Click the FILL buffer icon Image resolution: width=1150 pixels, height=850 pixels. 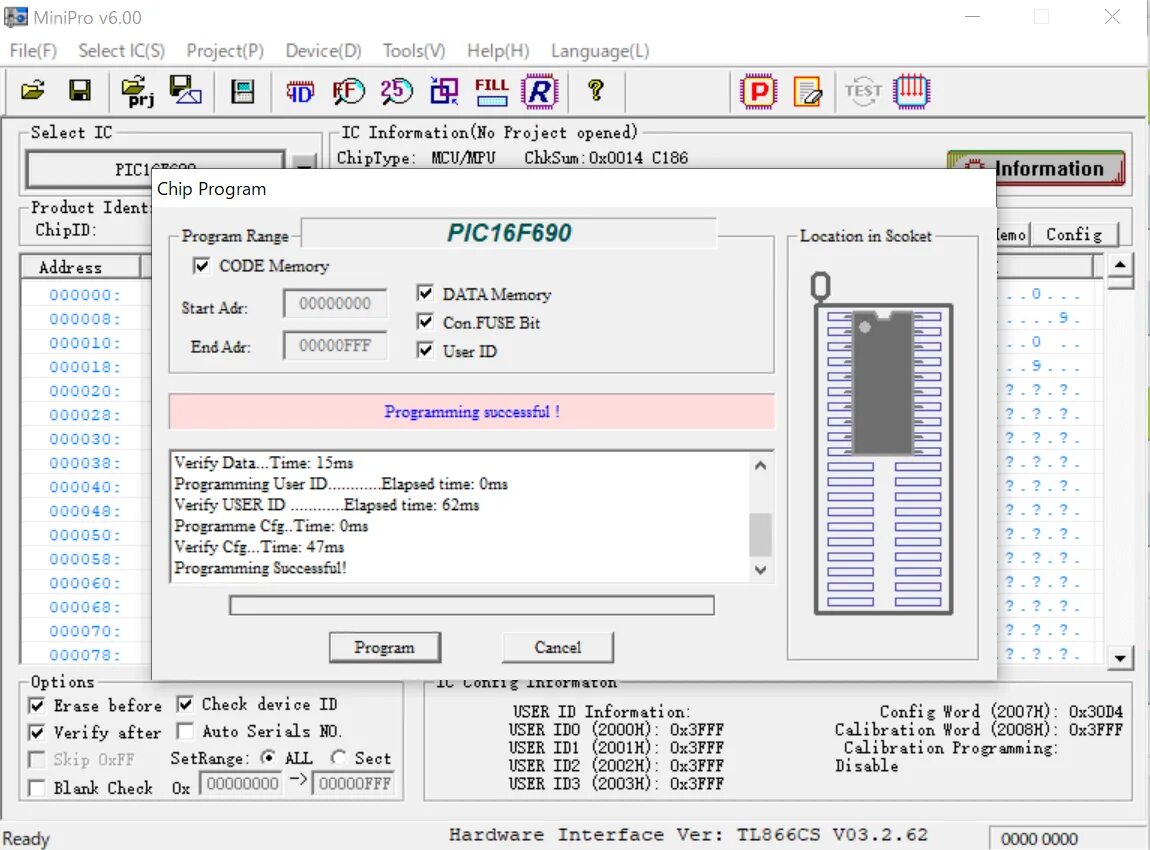click(491, 92)
